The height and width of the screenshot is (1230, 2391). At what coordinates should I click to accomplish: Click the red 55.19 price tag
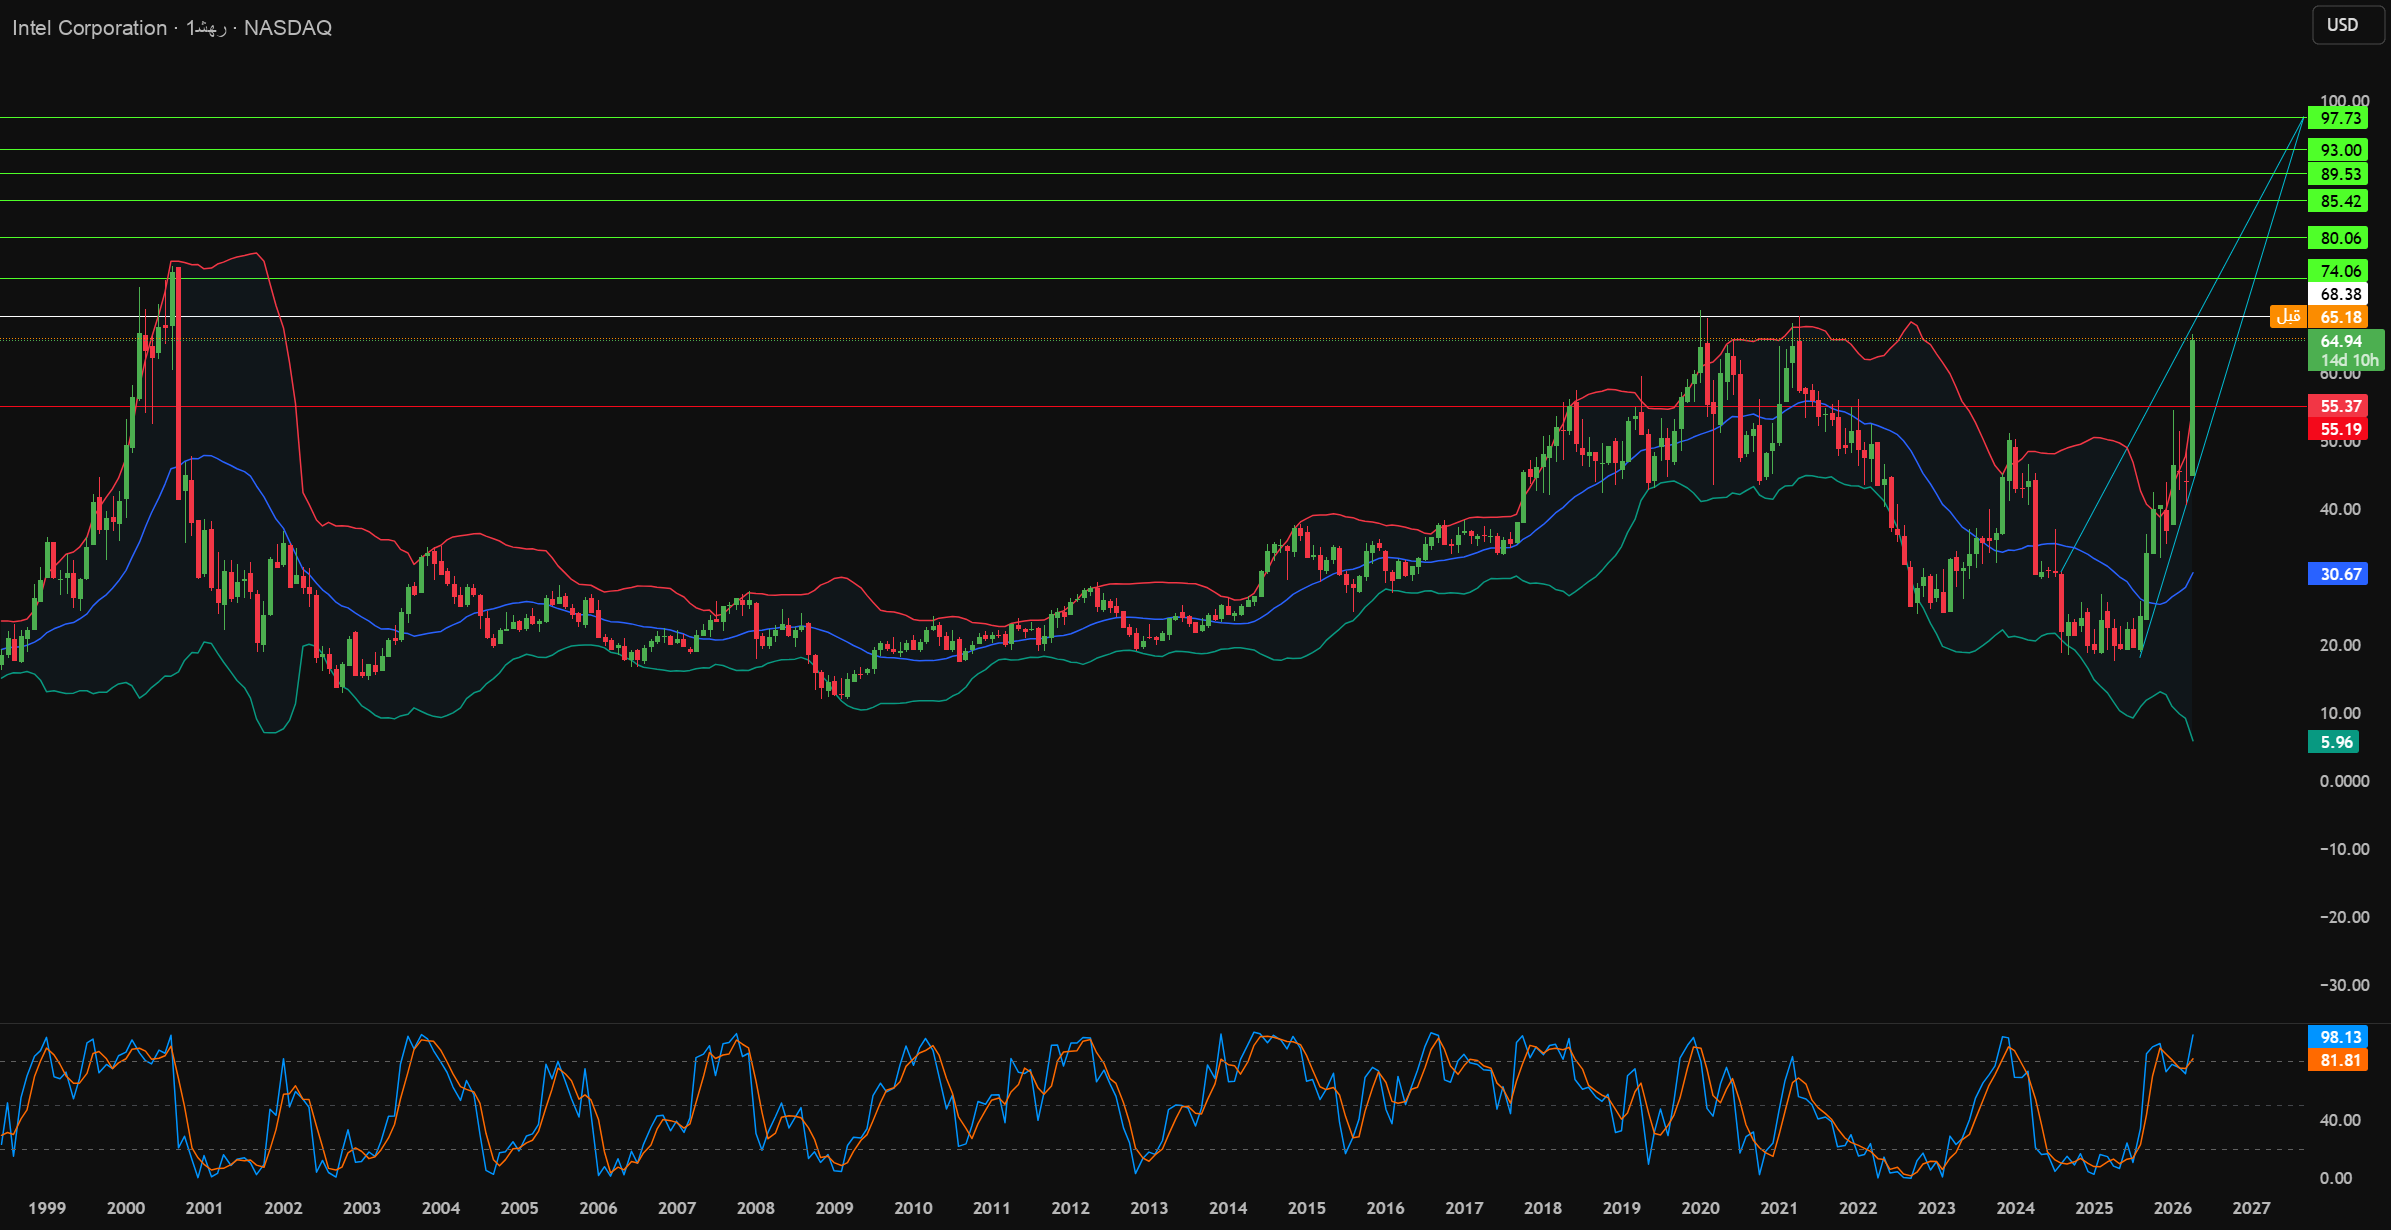click(2338, 429)
